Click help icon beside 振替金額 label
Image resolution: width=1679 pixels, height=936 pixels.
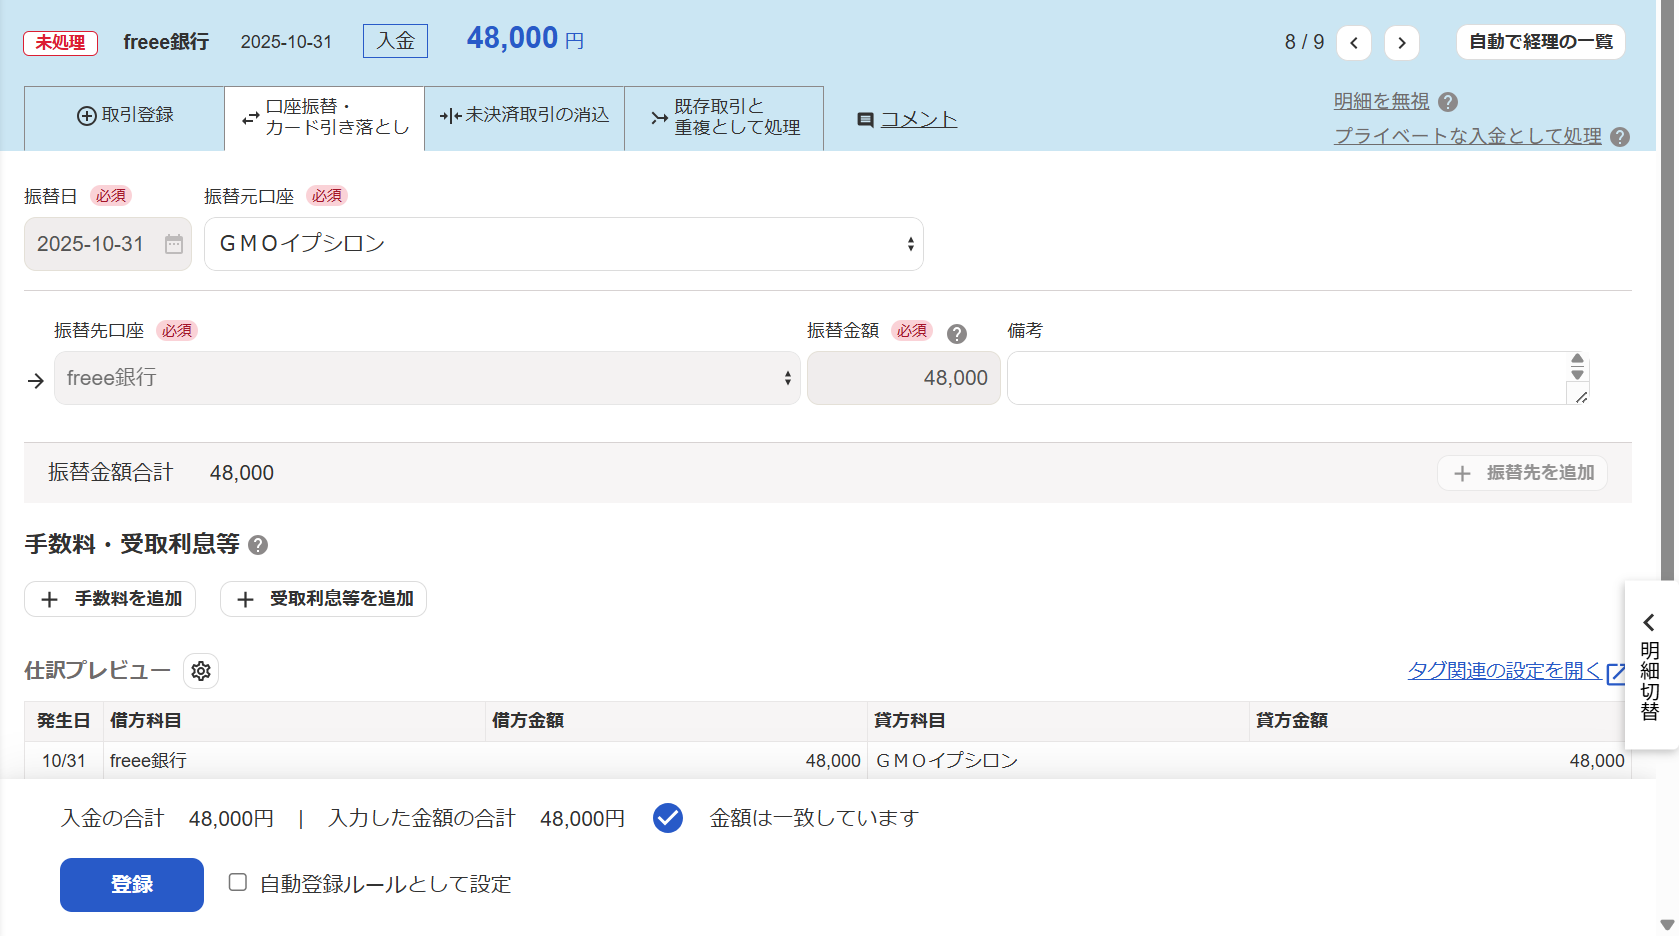pyautogui.click(x=957, y=334)
